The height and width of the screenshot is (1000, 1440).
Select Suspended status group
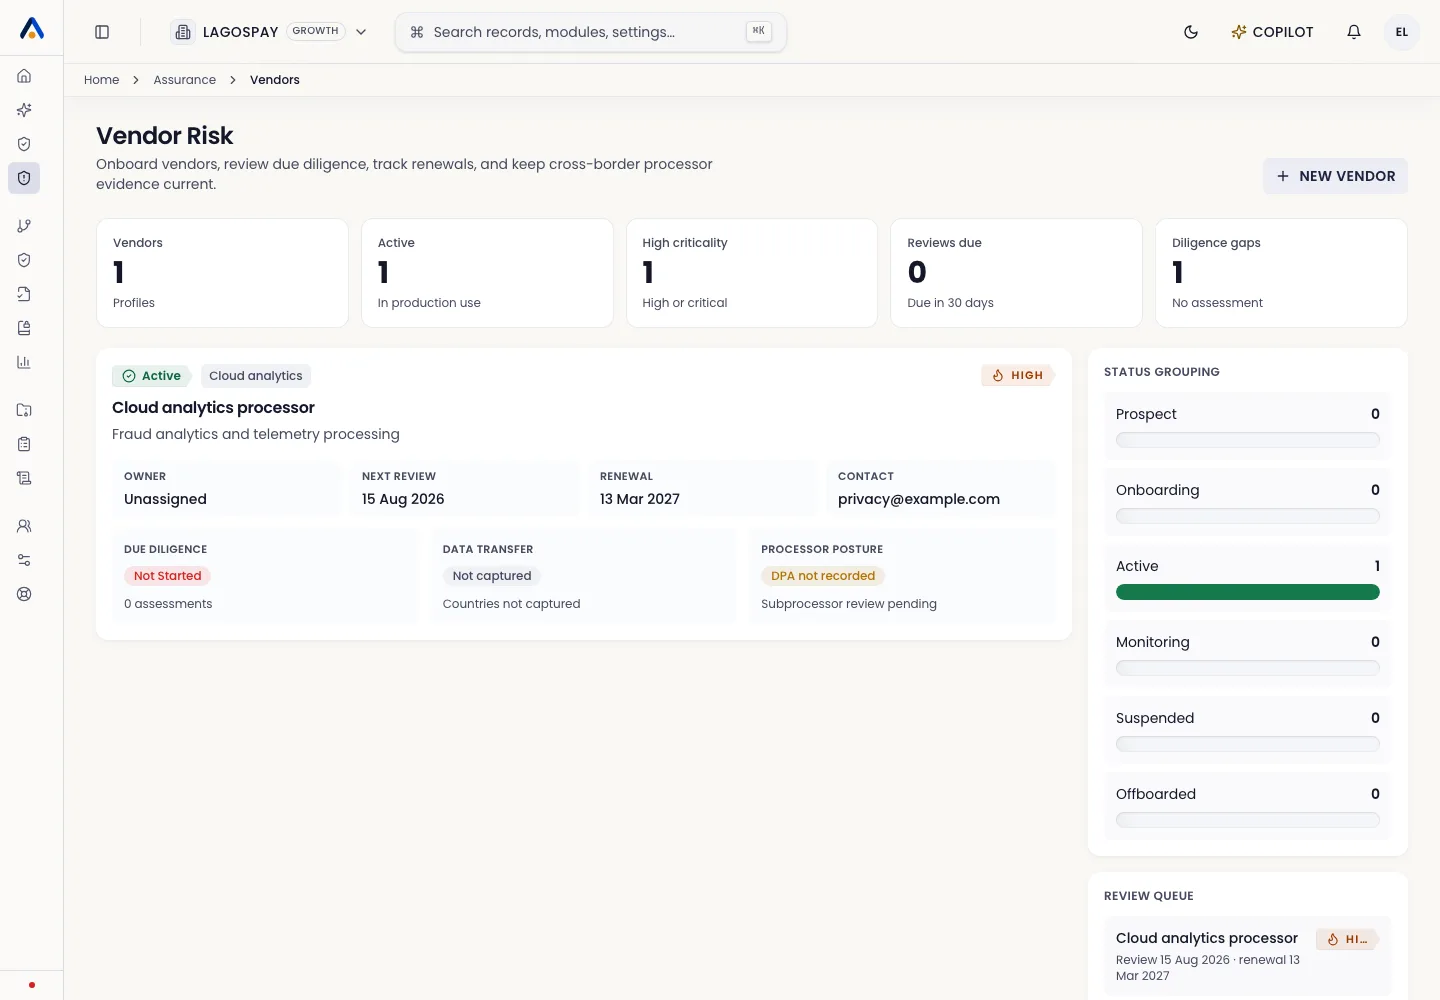1248,730
